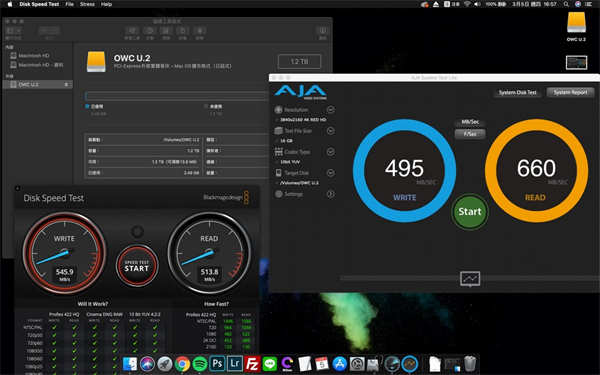Click the 545.9 write speed readout
600x375 pixels.
point(64,272)
